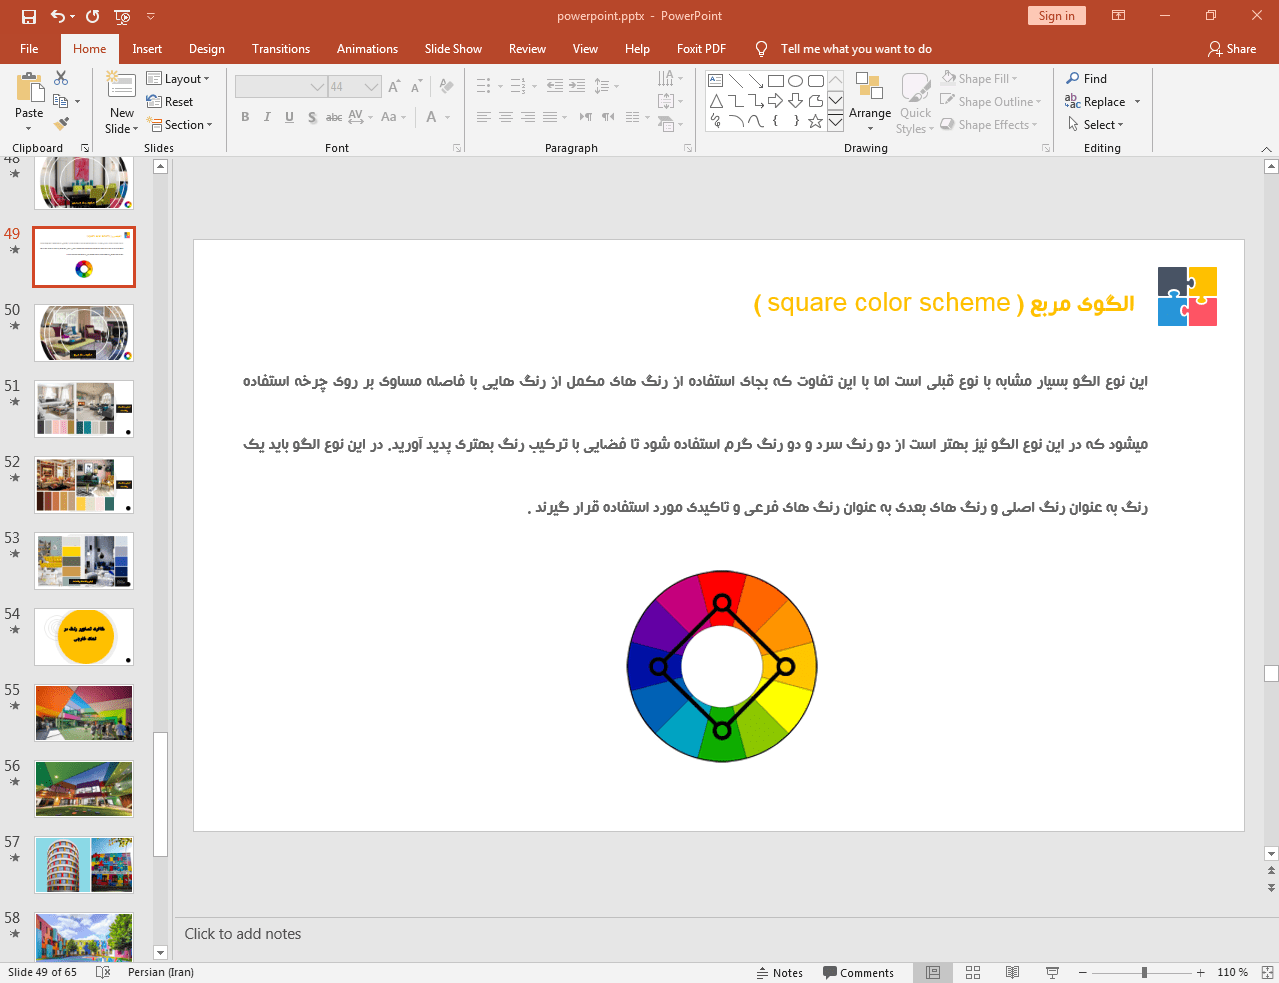The image size is (1279, 983).
Task: Click the zoom slider handle
Action: (1144, 972)
